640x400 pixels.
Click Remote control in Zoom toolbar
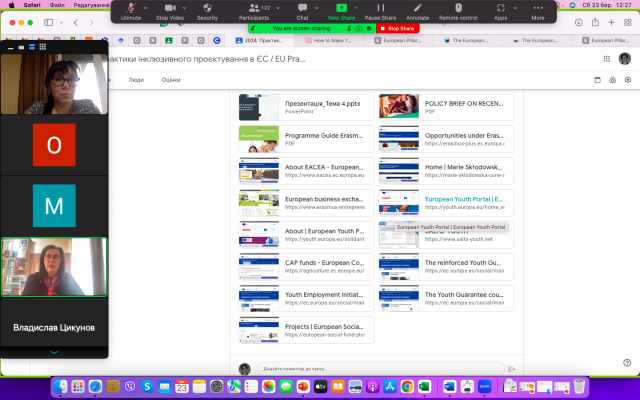click(x=458, y=12)
